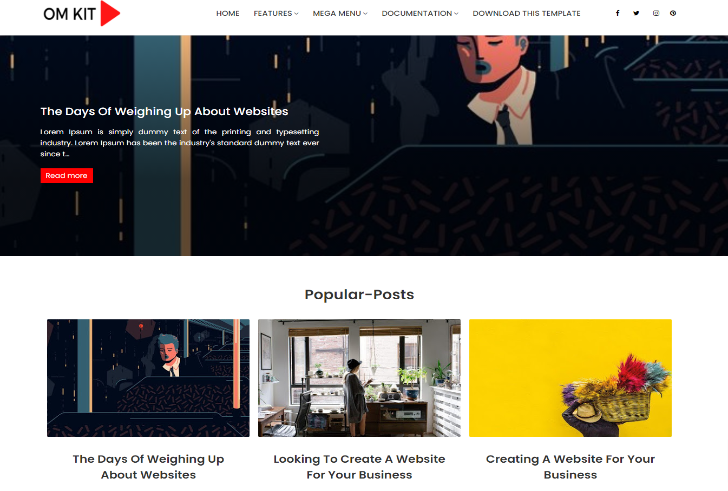The image size is (728, 491).
Task: Go to the Home menu item
Action: point(228,13)
